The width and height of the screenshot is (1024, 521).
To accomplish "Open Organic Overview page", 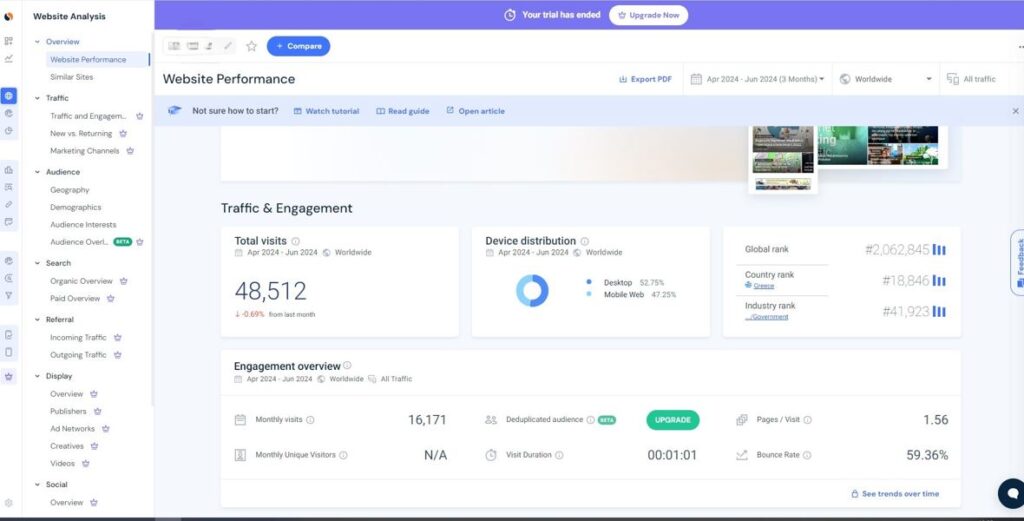I will coord(82,281).
